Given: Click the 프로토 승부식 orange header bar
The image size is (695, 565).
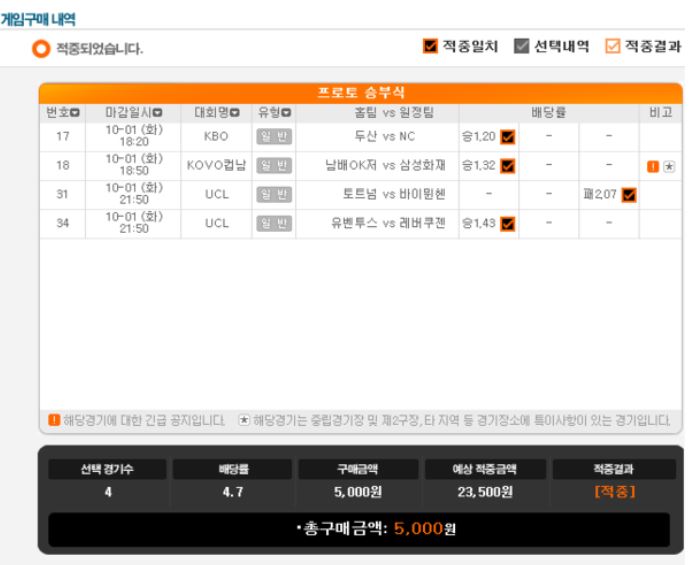Looking at the screenshot, I should (361, 93).
